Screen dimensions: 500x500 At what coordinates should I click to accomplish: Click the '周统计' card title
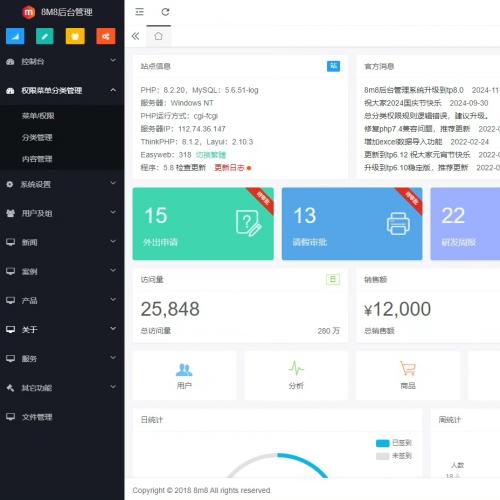click(450, 420)
